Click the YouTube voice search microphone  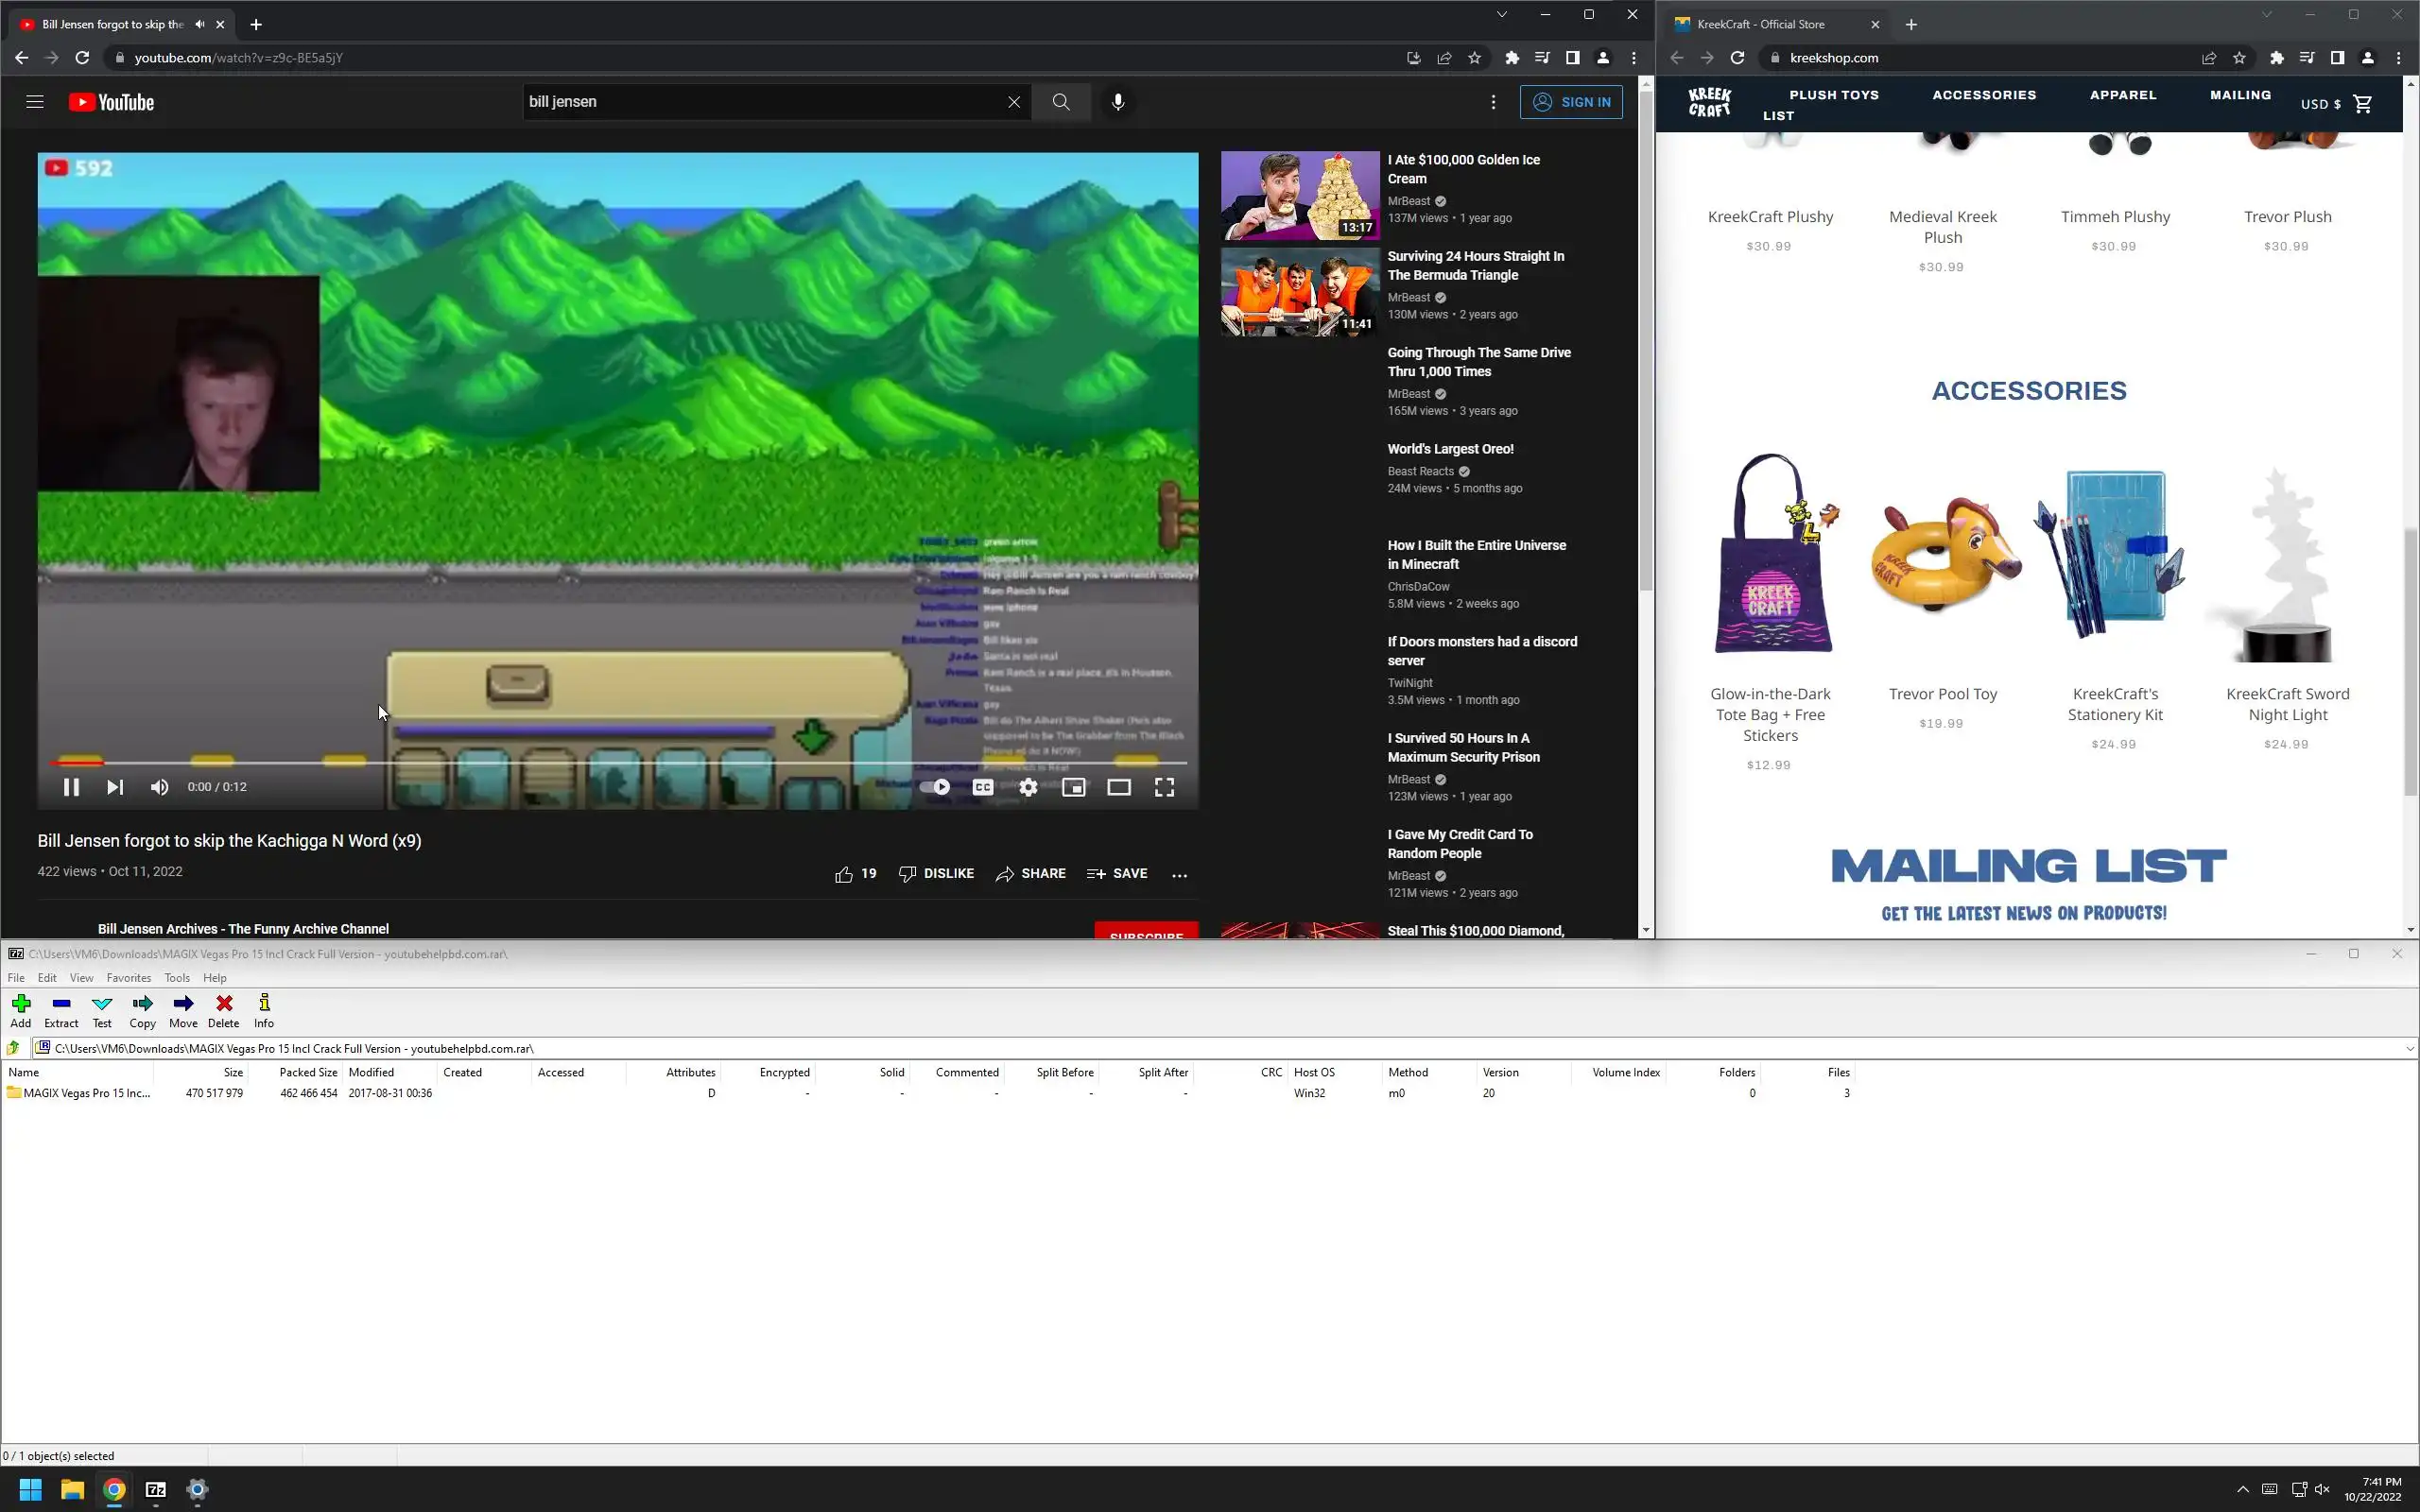click(x=1118, y=102)
